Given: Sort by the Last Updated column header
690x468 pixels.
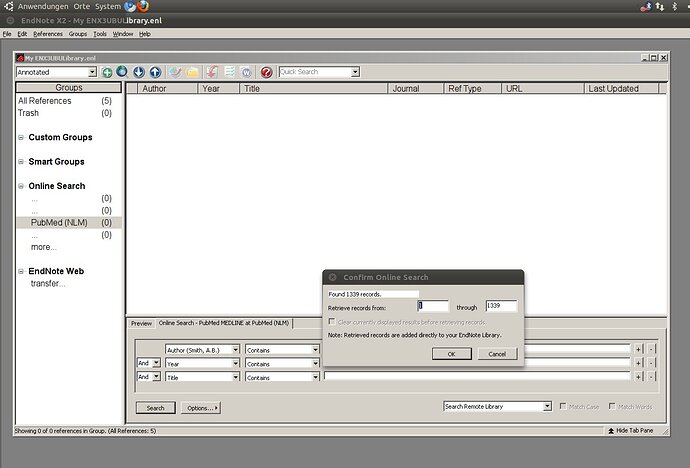Looking at the screenshot, I should coord(621,88).
